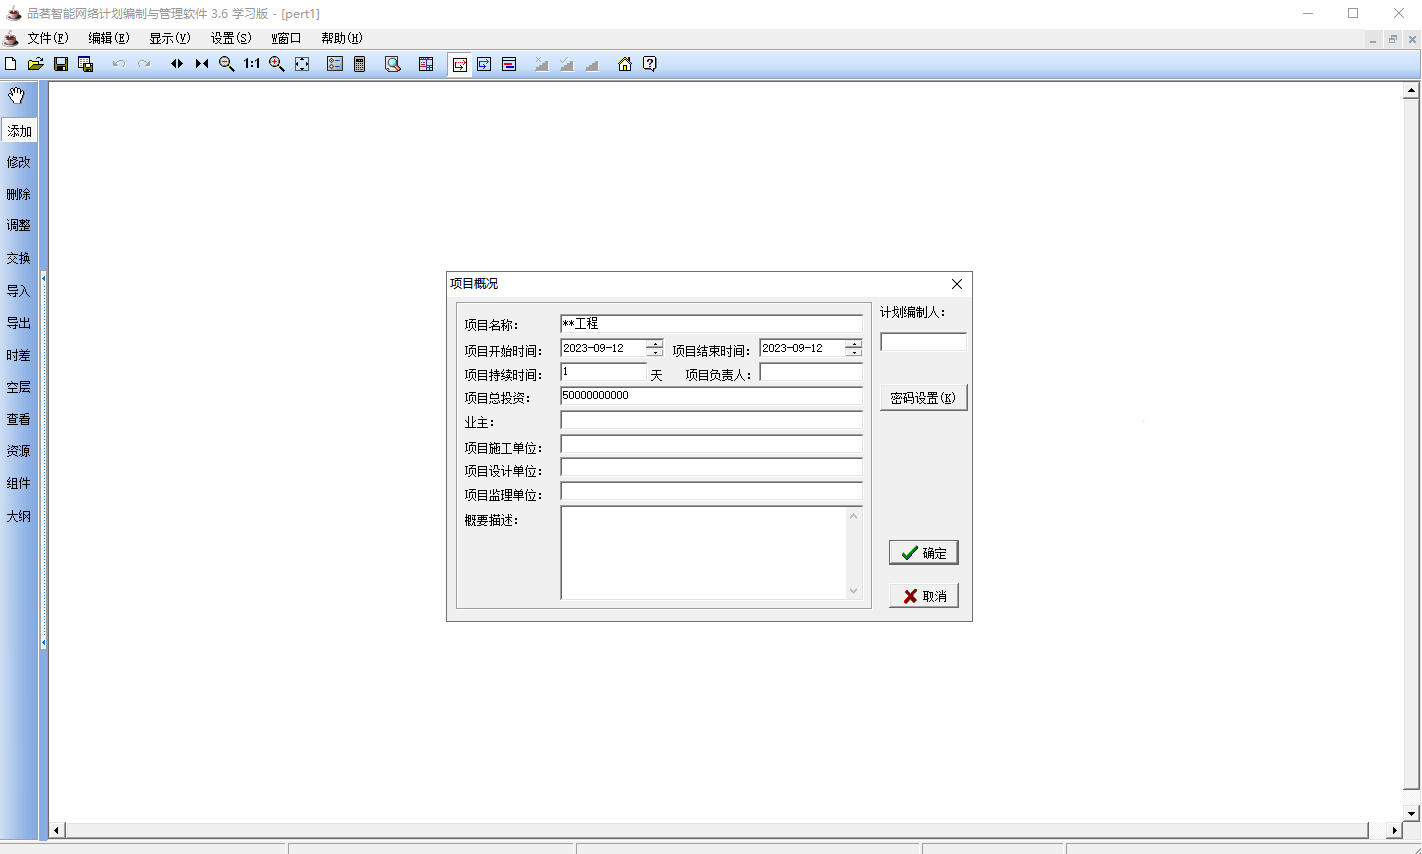Select 修改 in the left sidebar

(x=19, y=162)
